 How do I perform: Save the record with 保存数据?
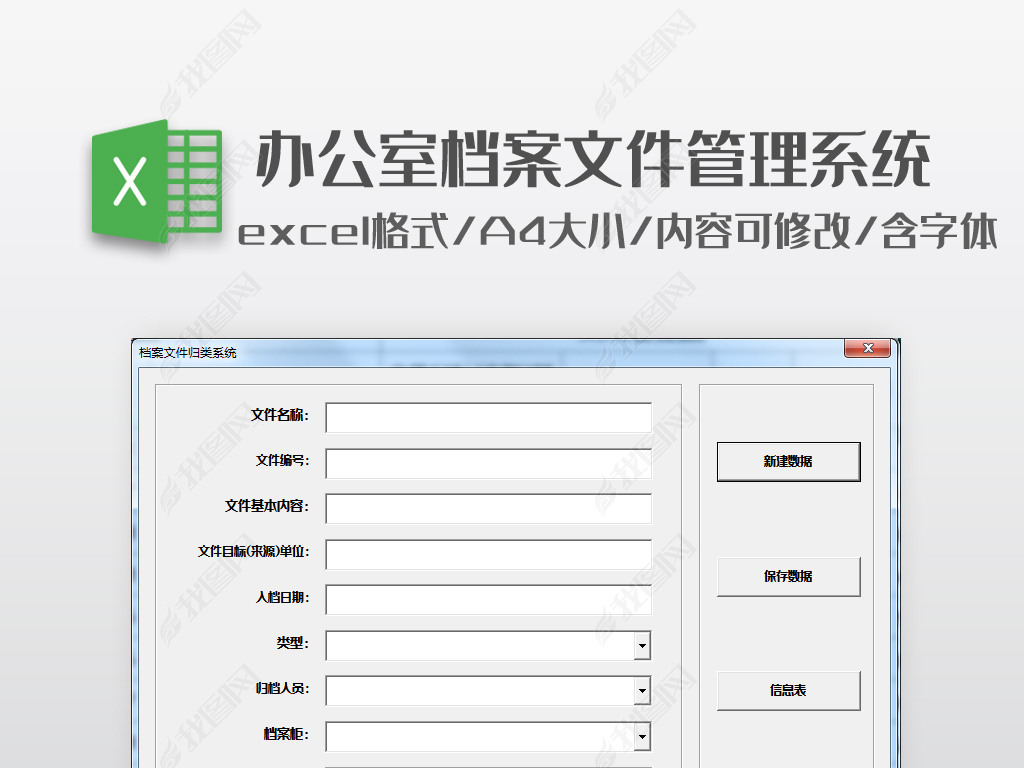[x=788, y=577]
